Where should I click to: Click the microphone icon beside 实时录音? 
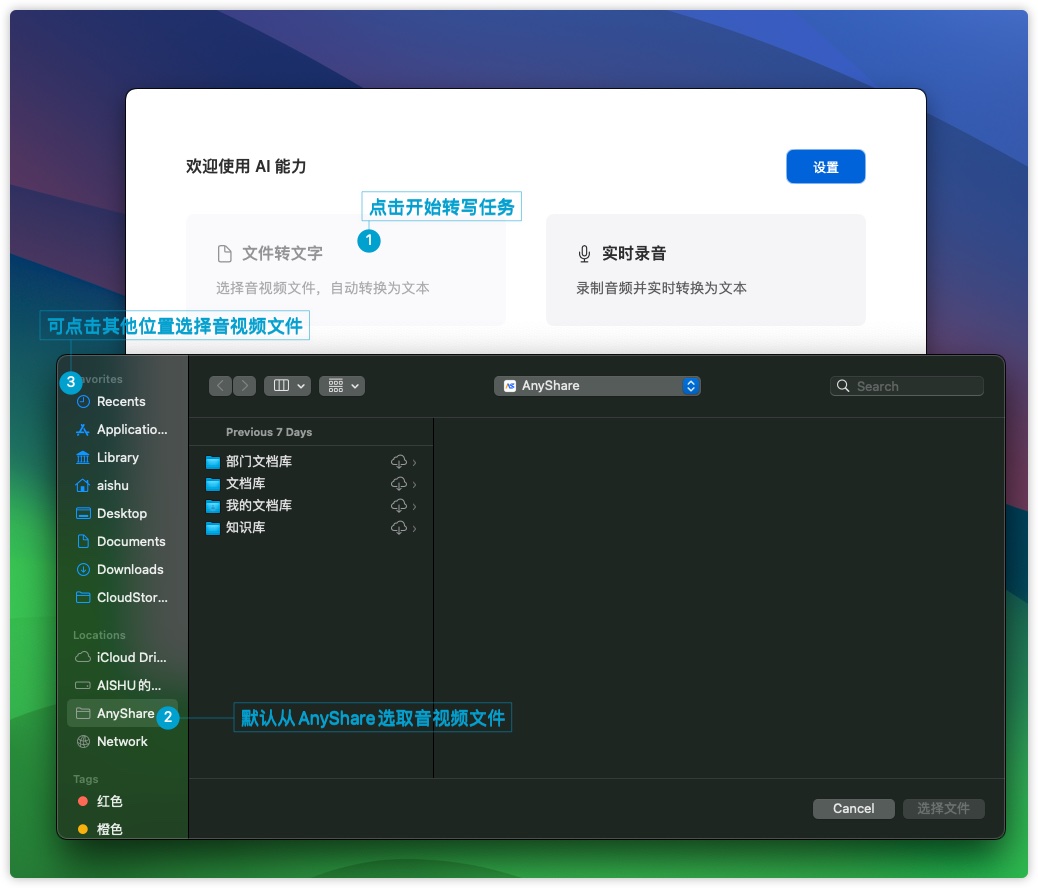(584, 254)
